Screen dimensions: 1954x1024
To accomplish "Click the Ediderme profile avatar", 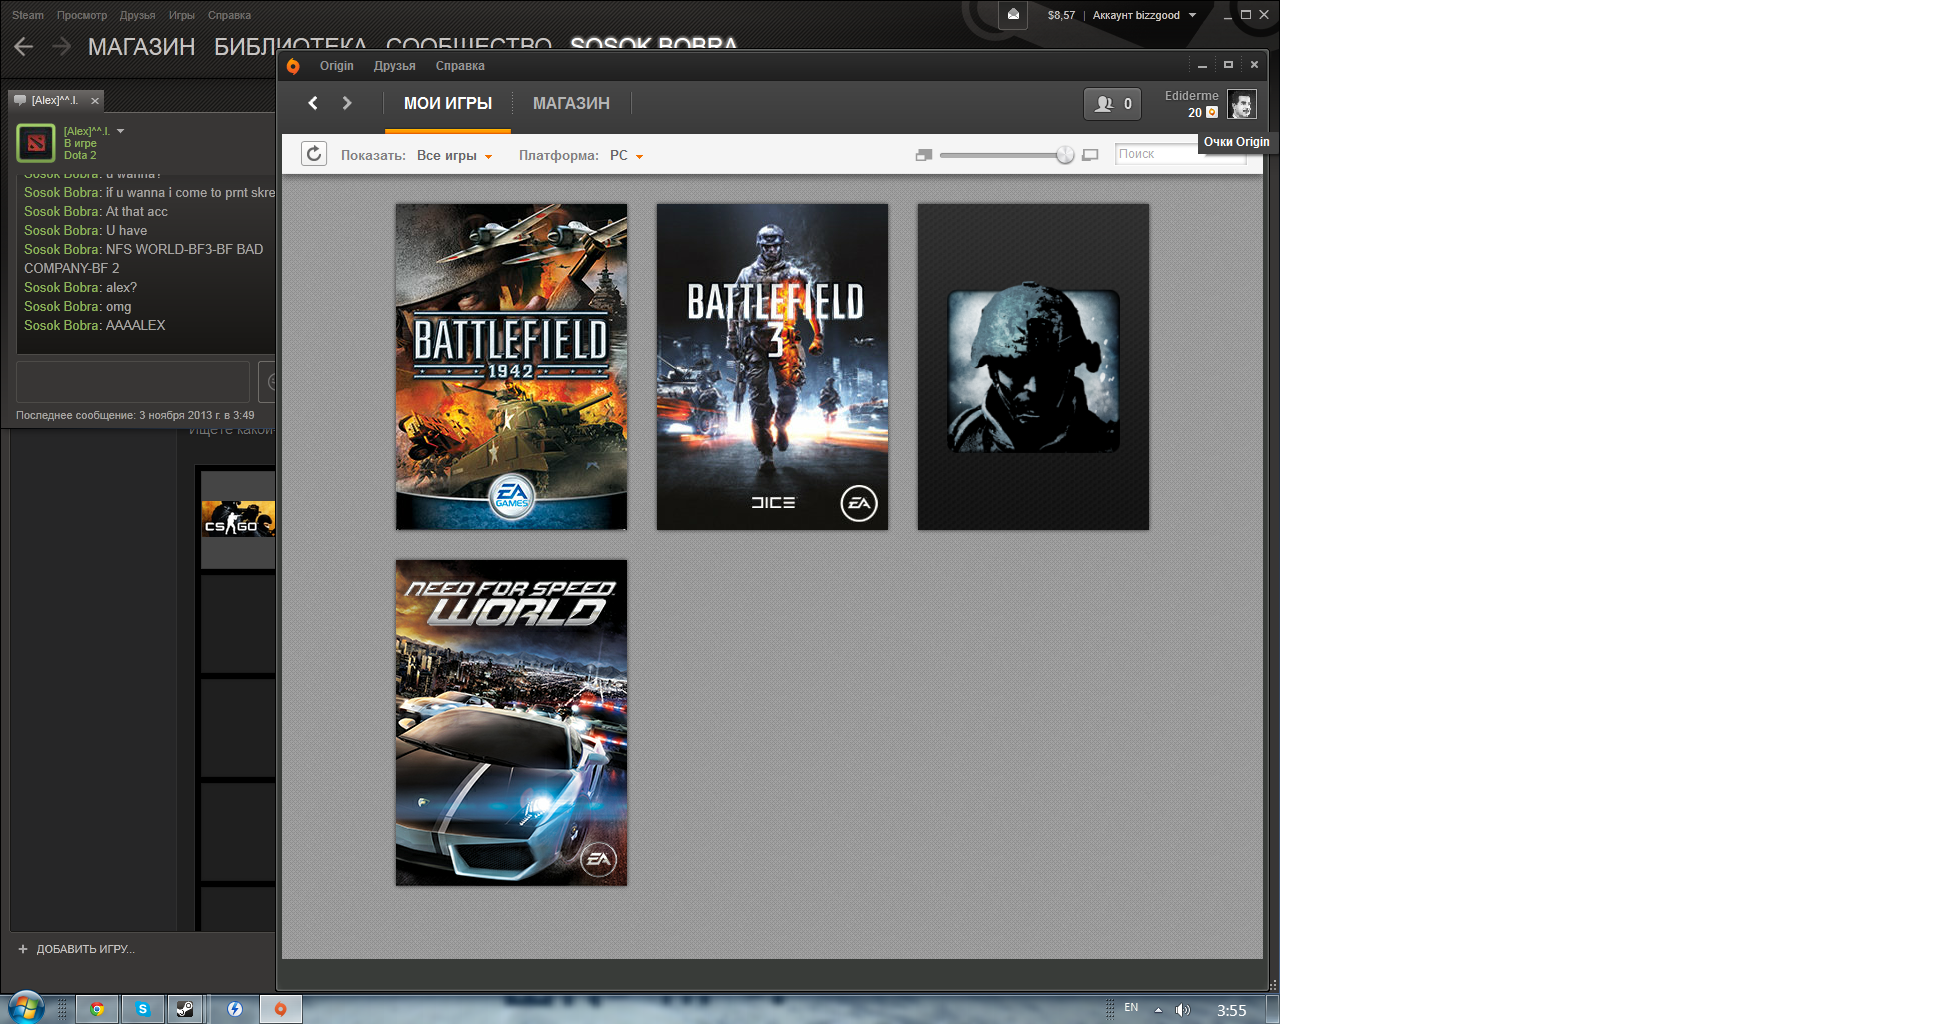I will click(1242, 105).
